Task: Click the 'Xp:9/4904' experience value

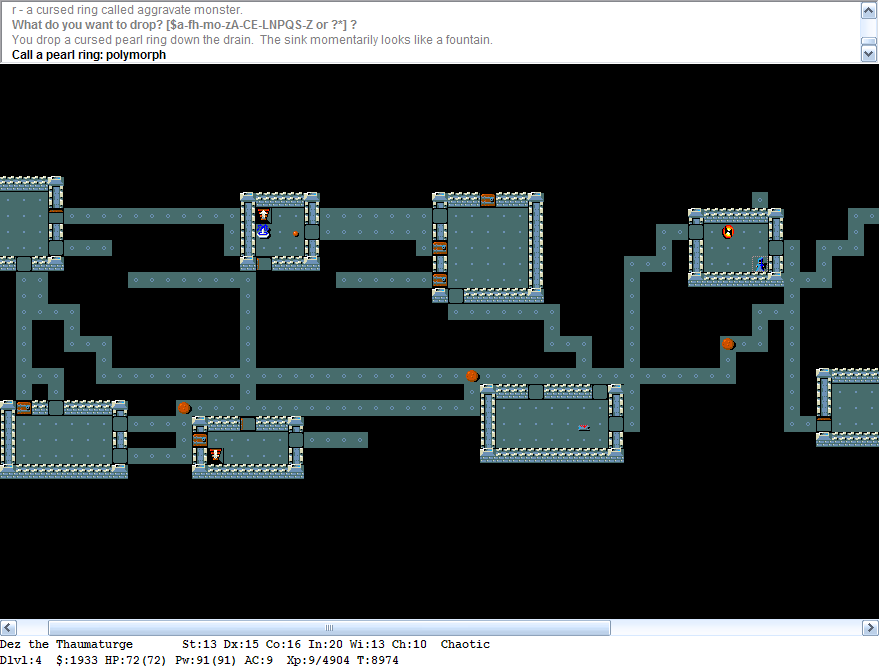Action: (x=318, y=661)
